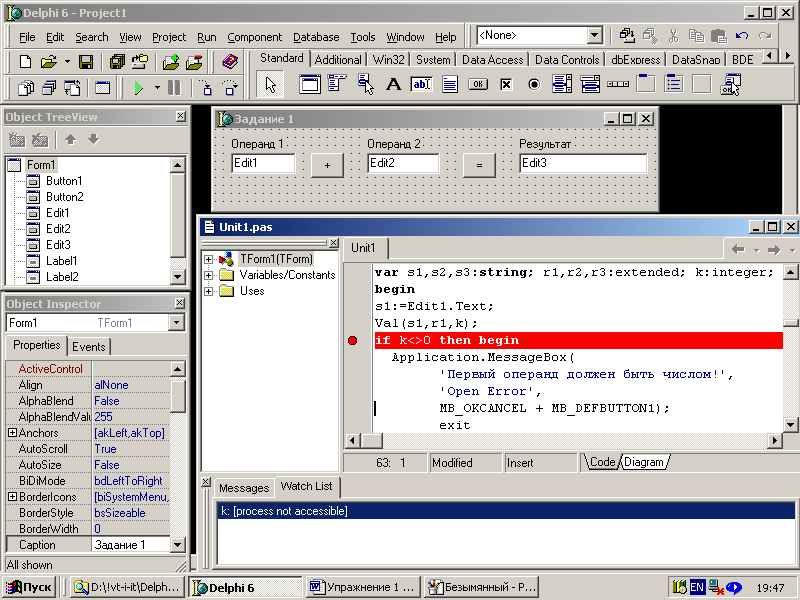Select the Button (OK) component icon
This screenshot has width=800, height=600.
478,84
